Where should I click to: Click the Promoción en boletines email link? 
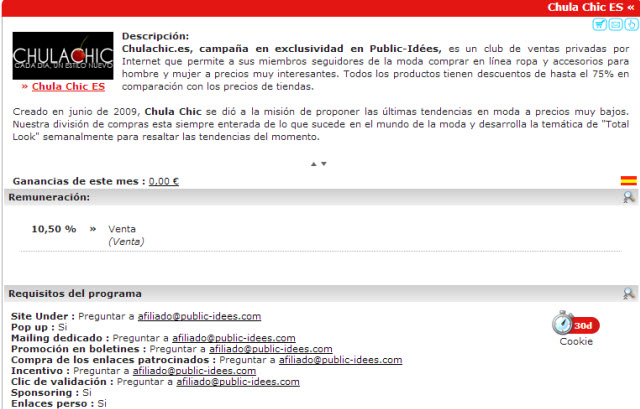pos(271,349)
